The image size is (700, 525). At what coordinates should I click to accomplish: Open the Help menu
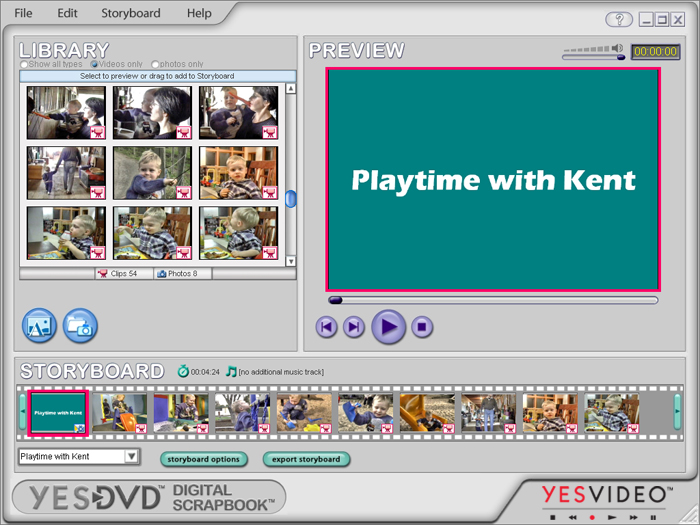coord(199,13)
